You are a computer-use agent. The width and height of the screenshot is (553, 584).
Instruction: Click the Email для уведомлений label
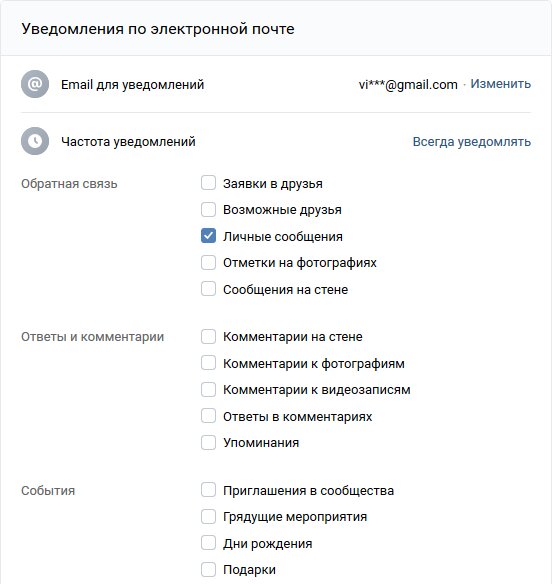point(133,85)
